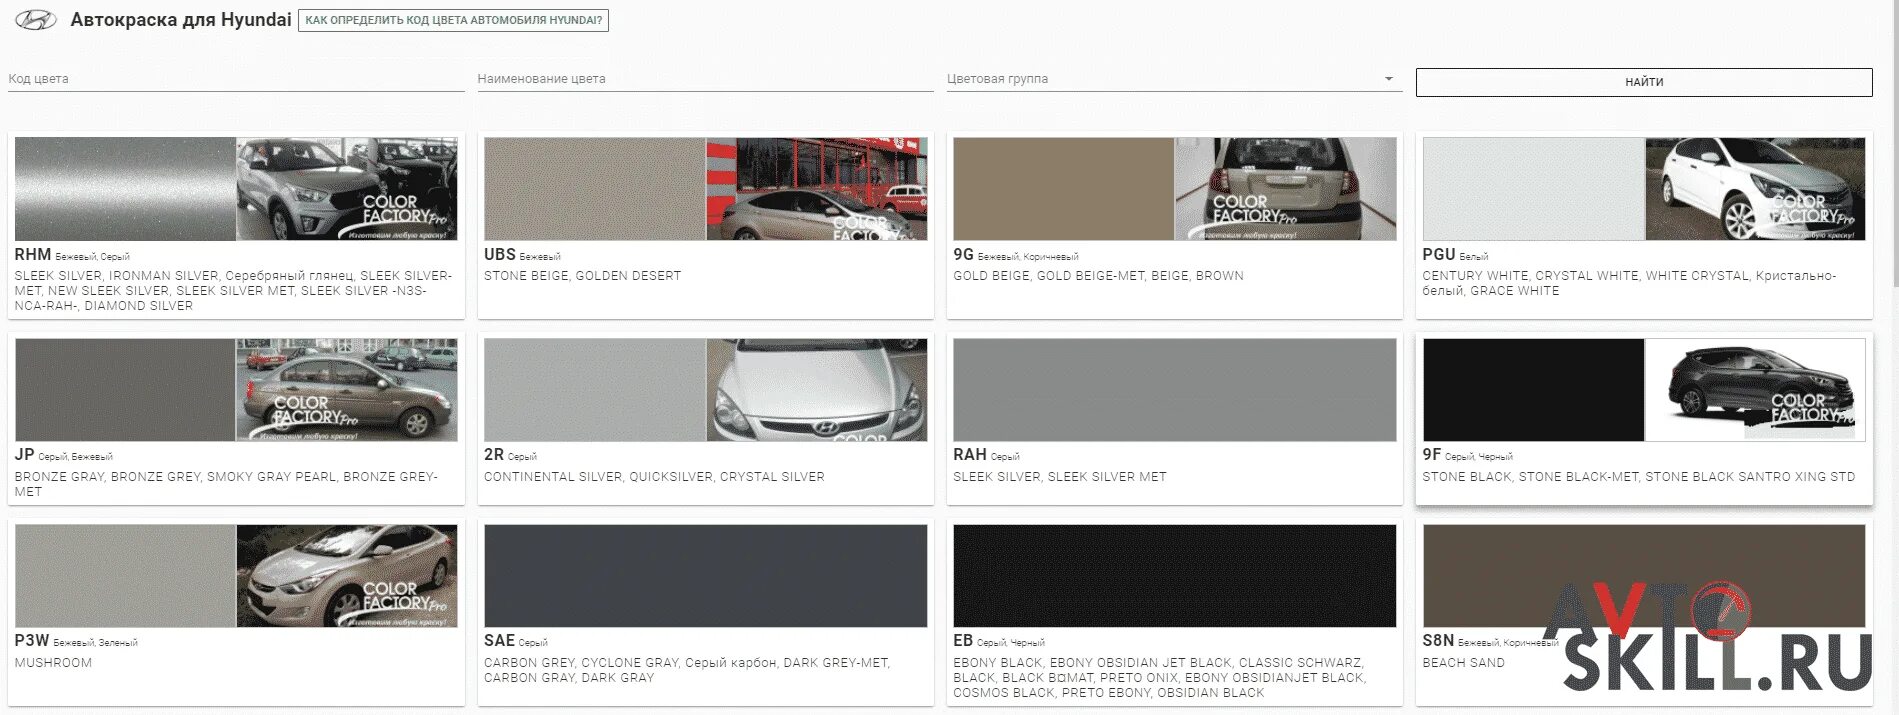Image resolution: width=1899 pixels, height=715 pixels.
Task: Select the RAH sleek silver swatch
Action: (1175, 390)
